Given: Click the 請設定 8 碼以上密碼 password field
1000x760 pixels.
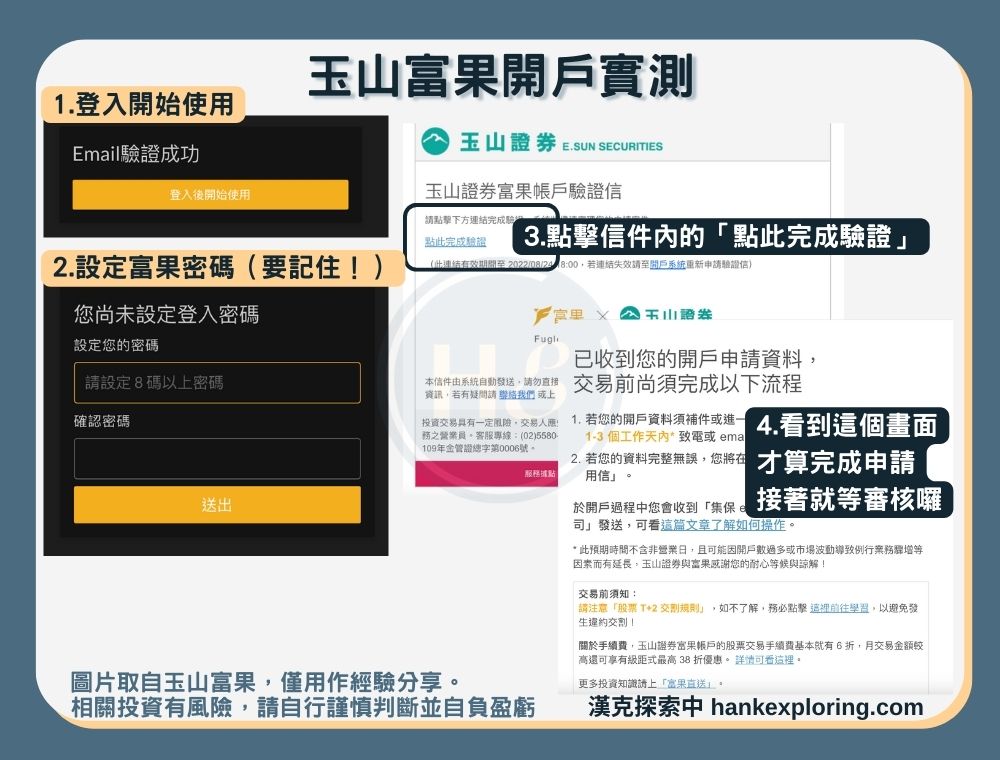Looking at the screenshot, I should pos(217,383).
